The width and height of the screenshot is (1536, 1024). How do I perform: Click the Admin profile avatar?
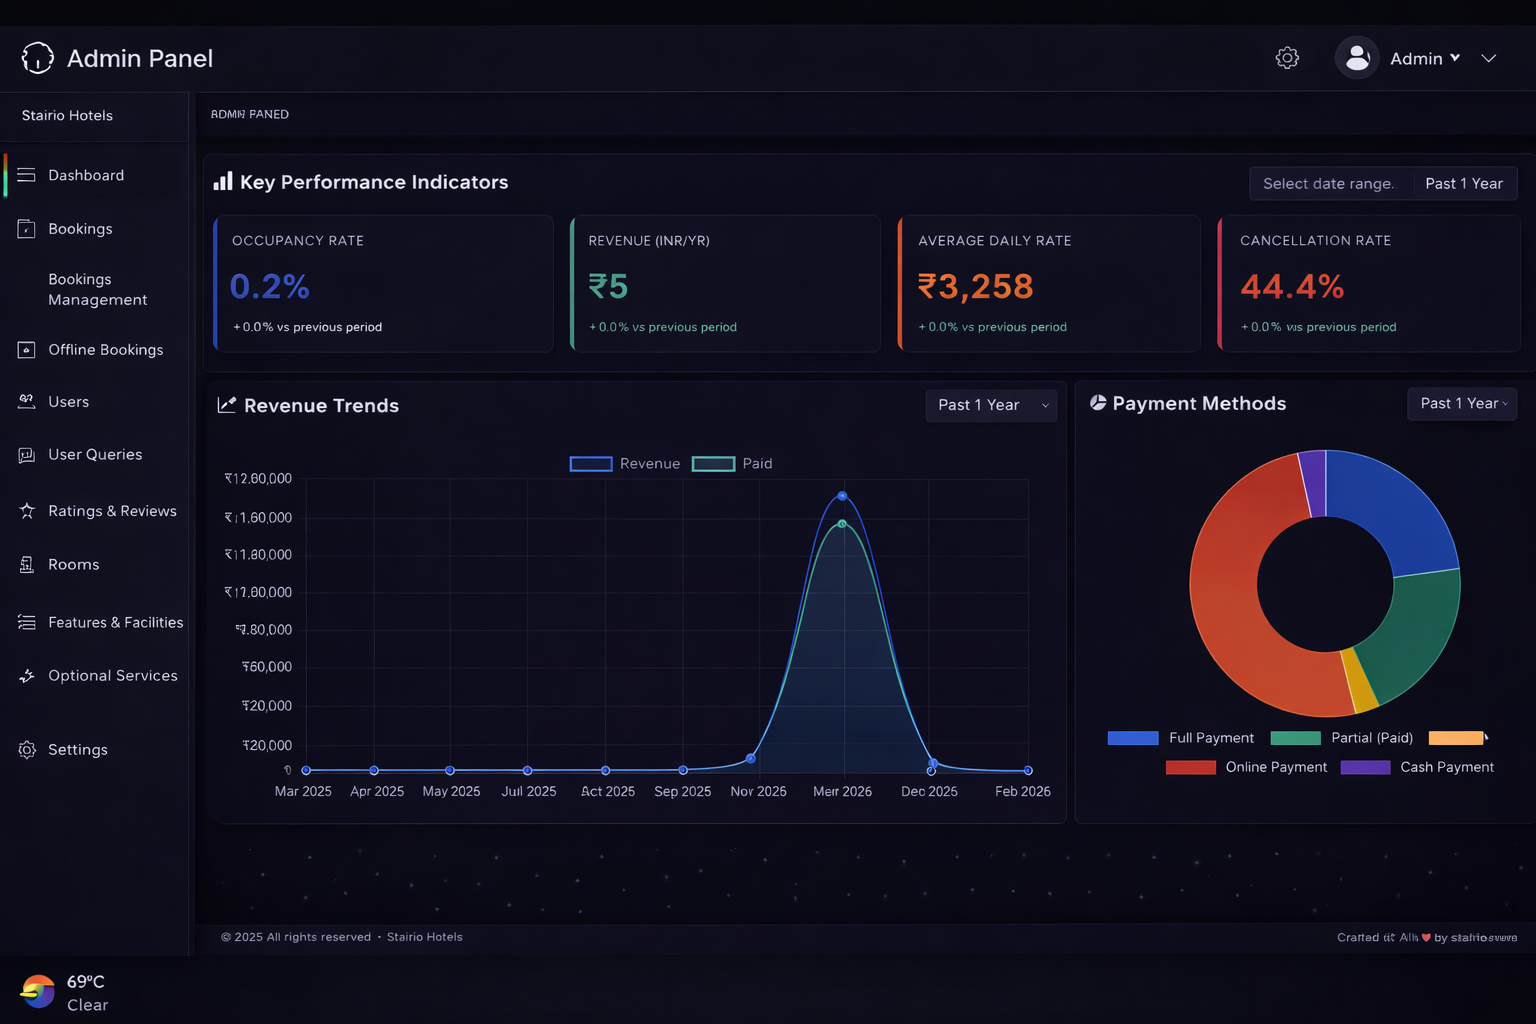click(1356, 58)
